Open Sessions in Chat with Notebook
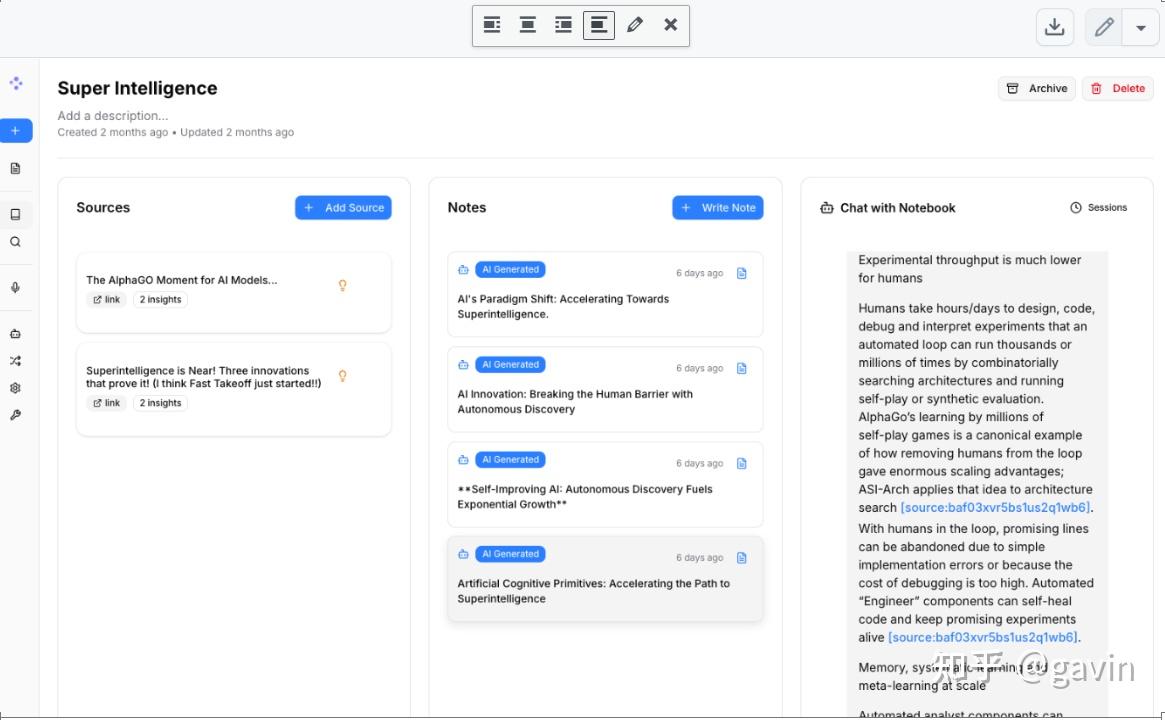Viewport: 1165px width, 720px height. [1098, 208]
